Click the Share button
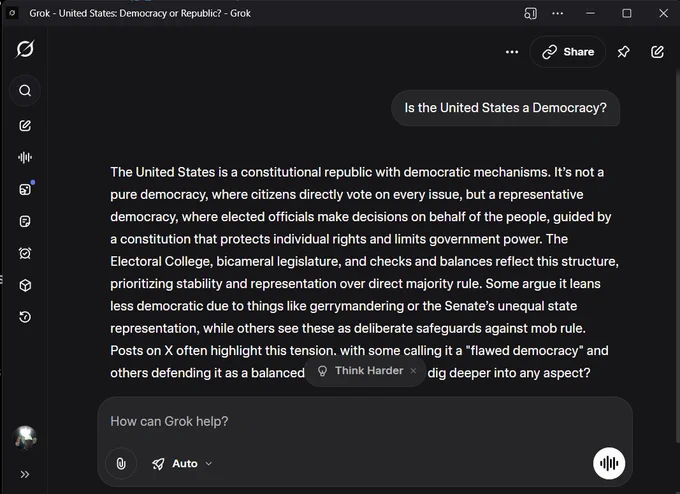 coord(568,52)
